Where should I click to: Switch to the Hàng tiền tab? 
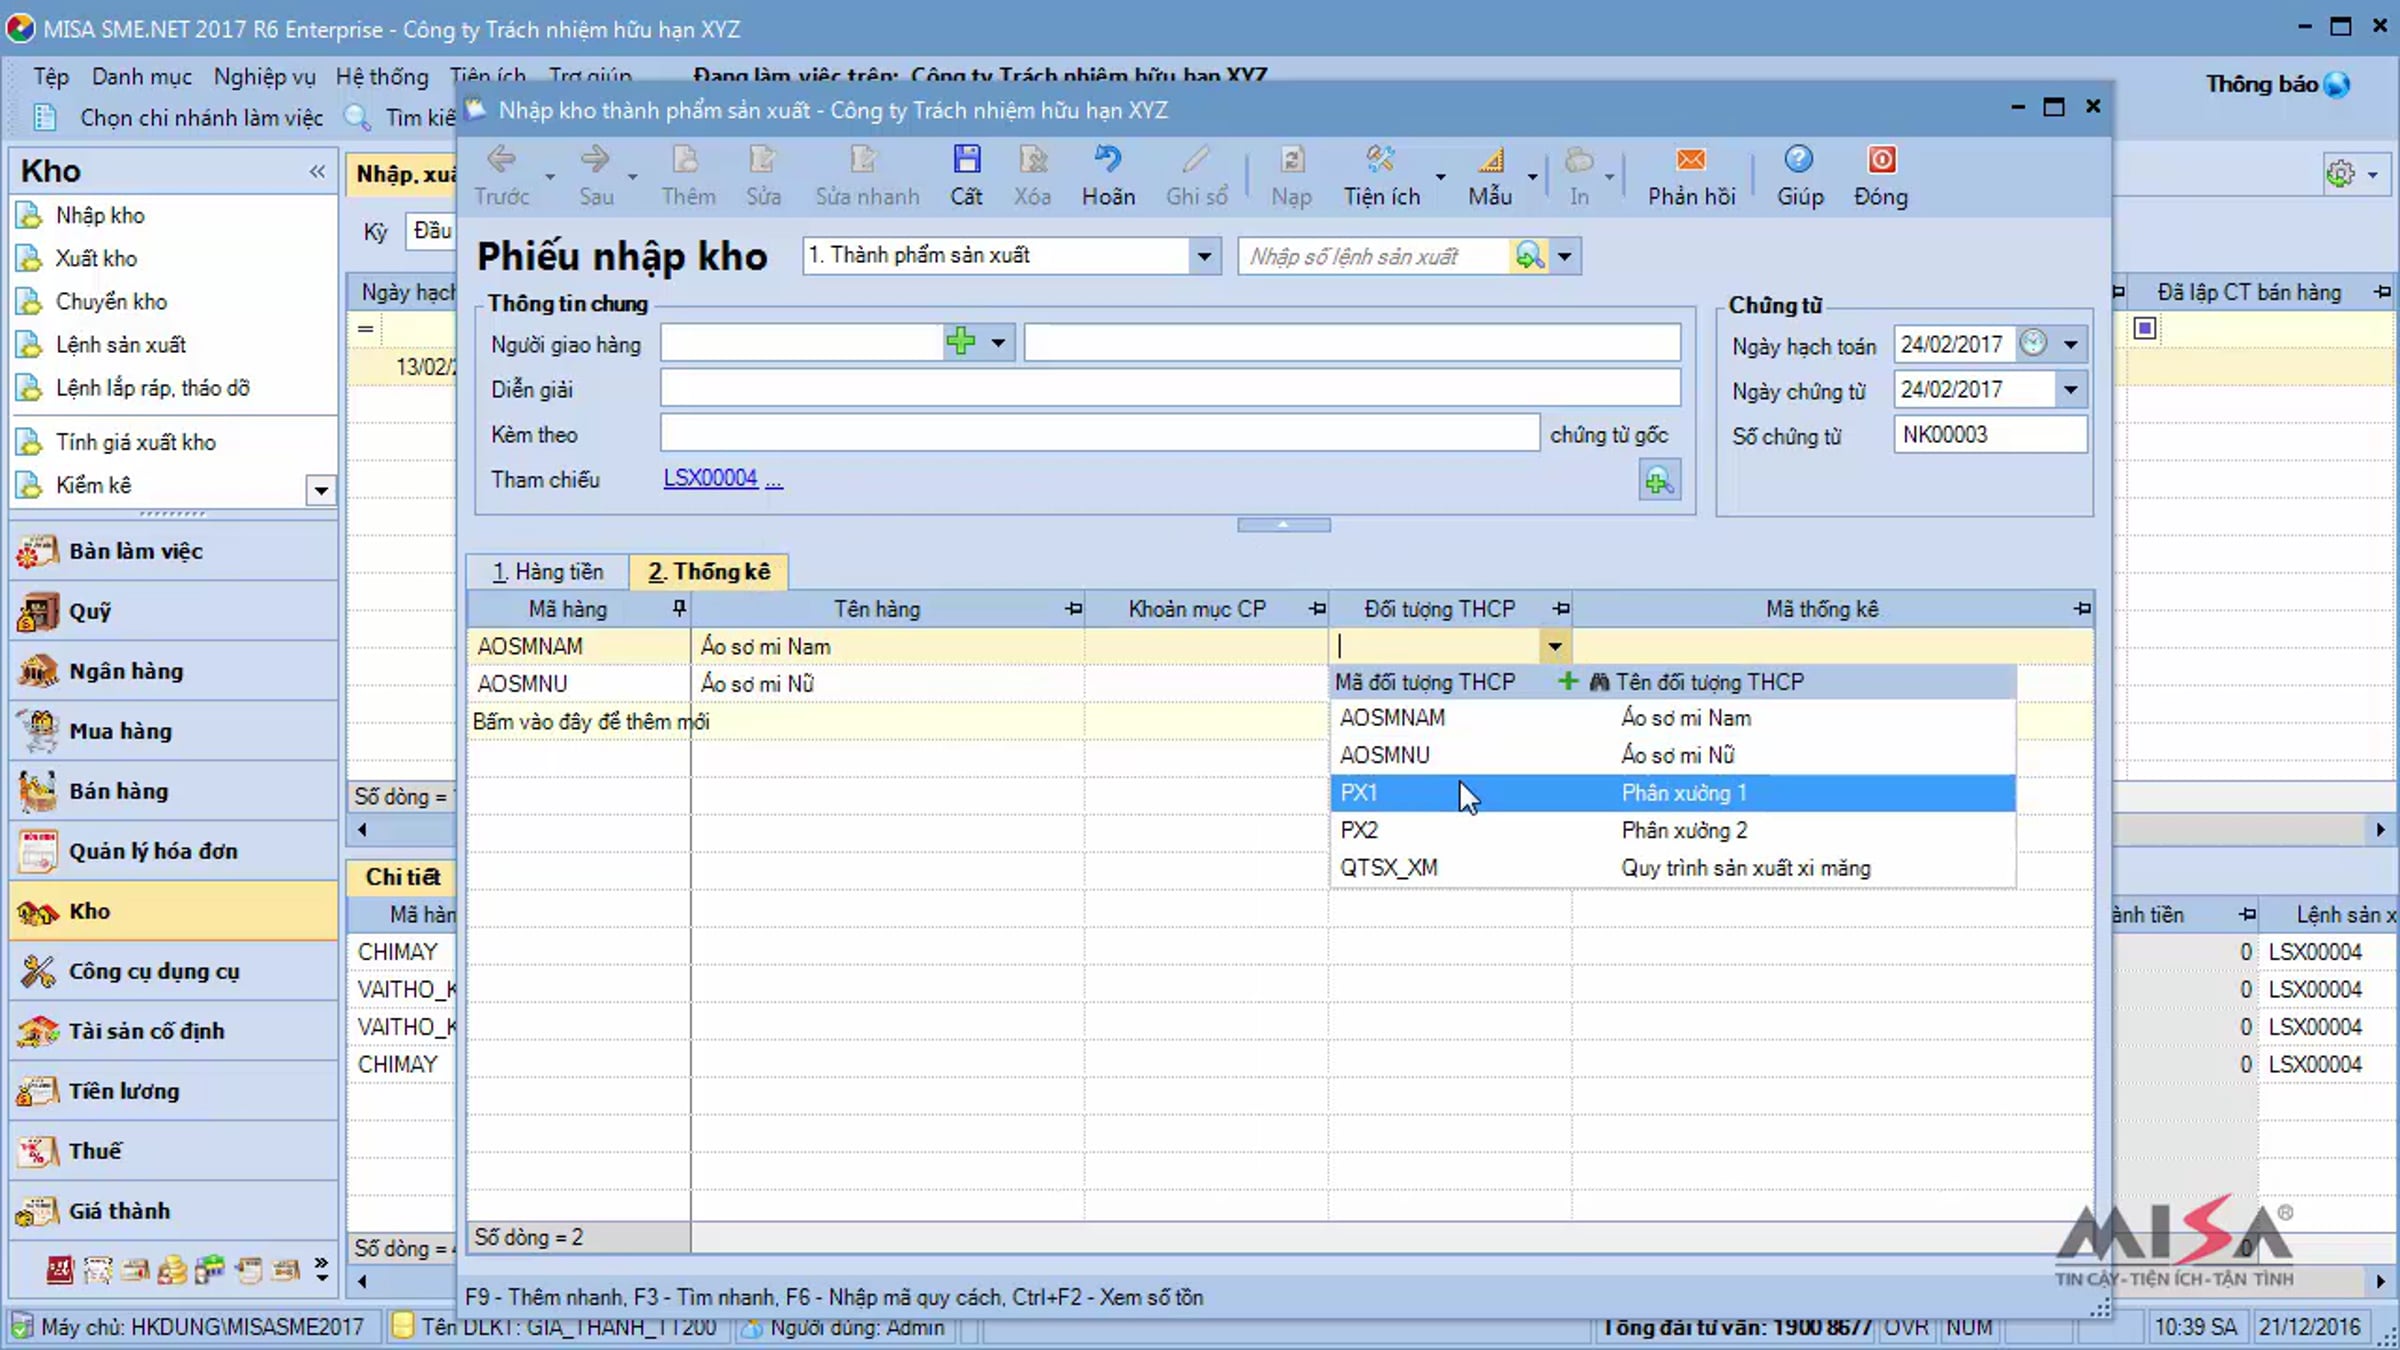click(548, 572)
